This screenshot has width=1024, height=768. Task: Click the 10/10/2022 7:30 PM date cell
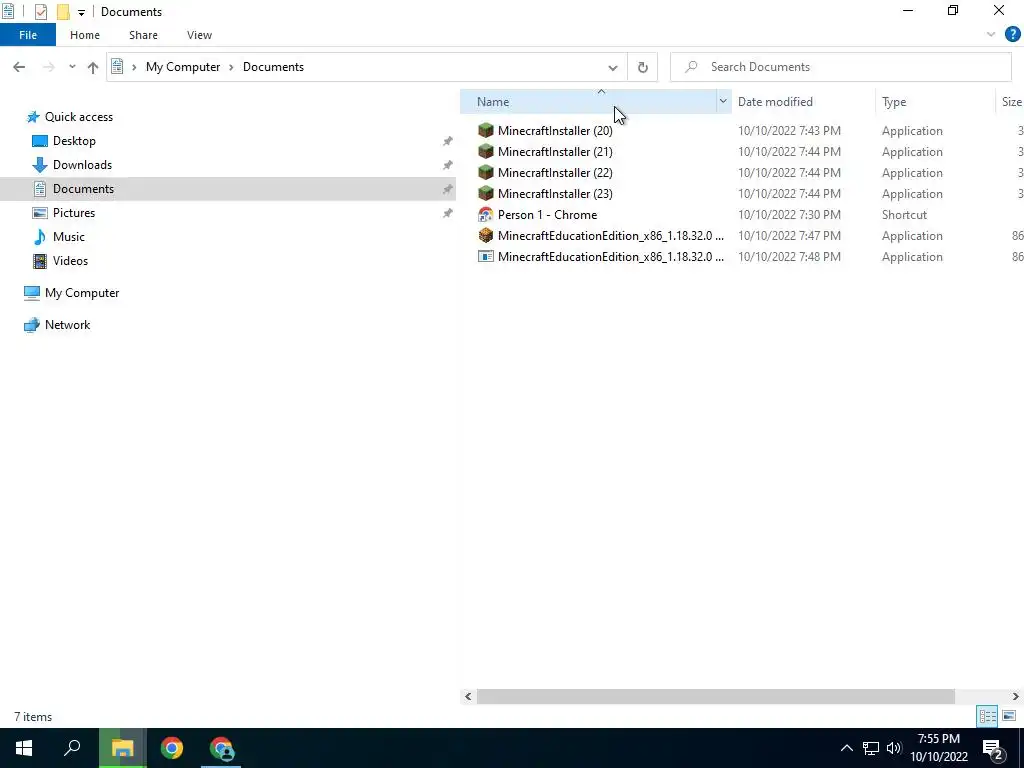coord(789,215)
